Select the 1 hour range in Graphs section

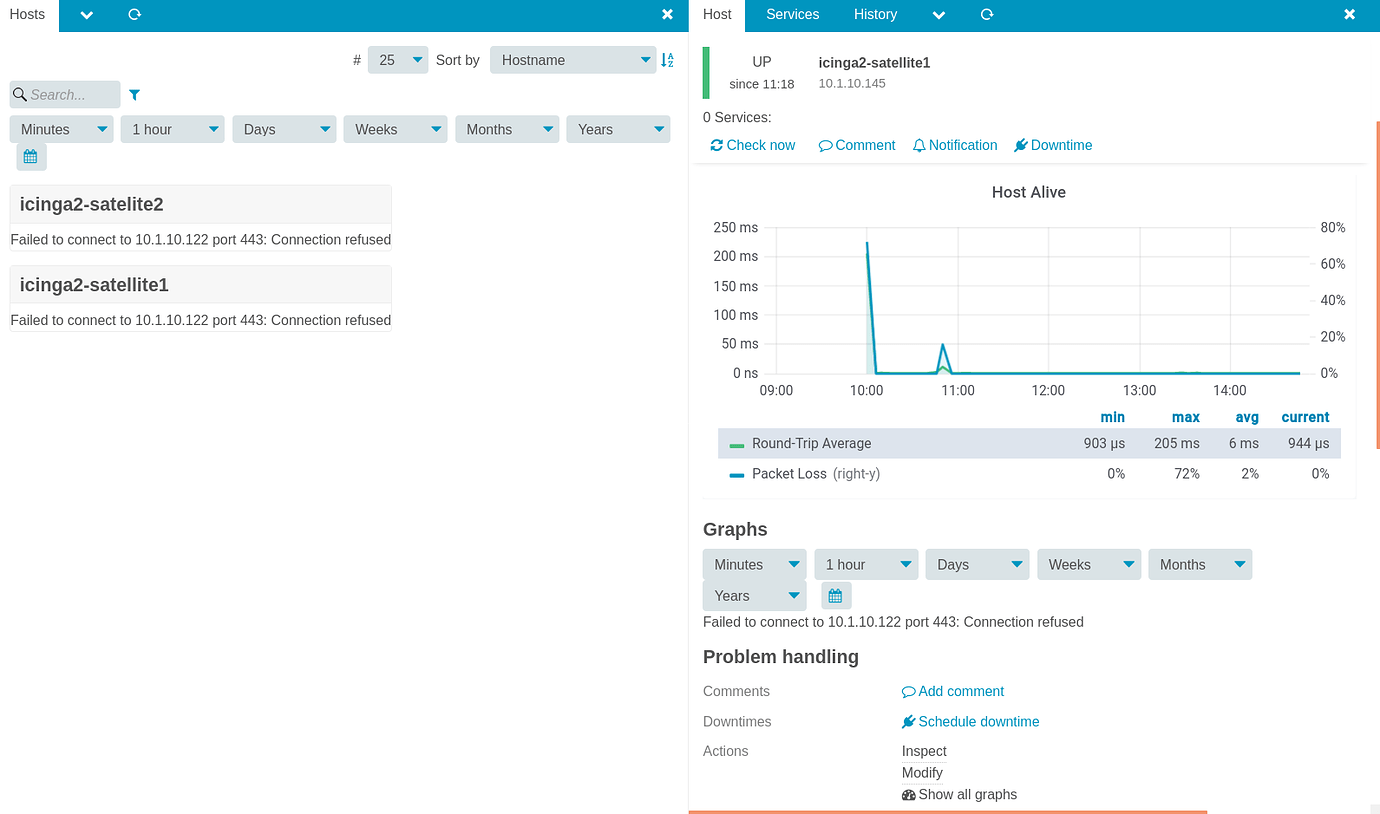click(866, 564)
